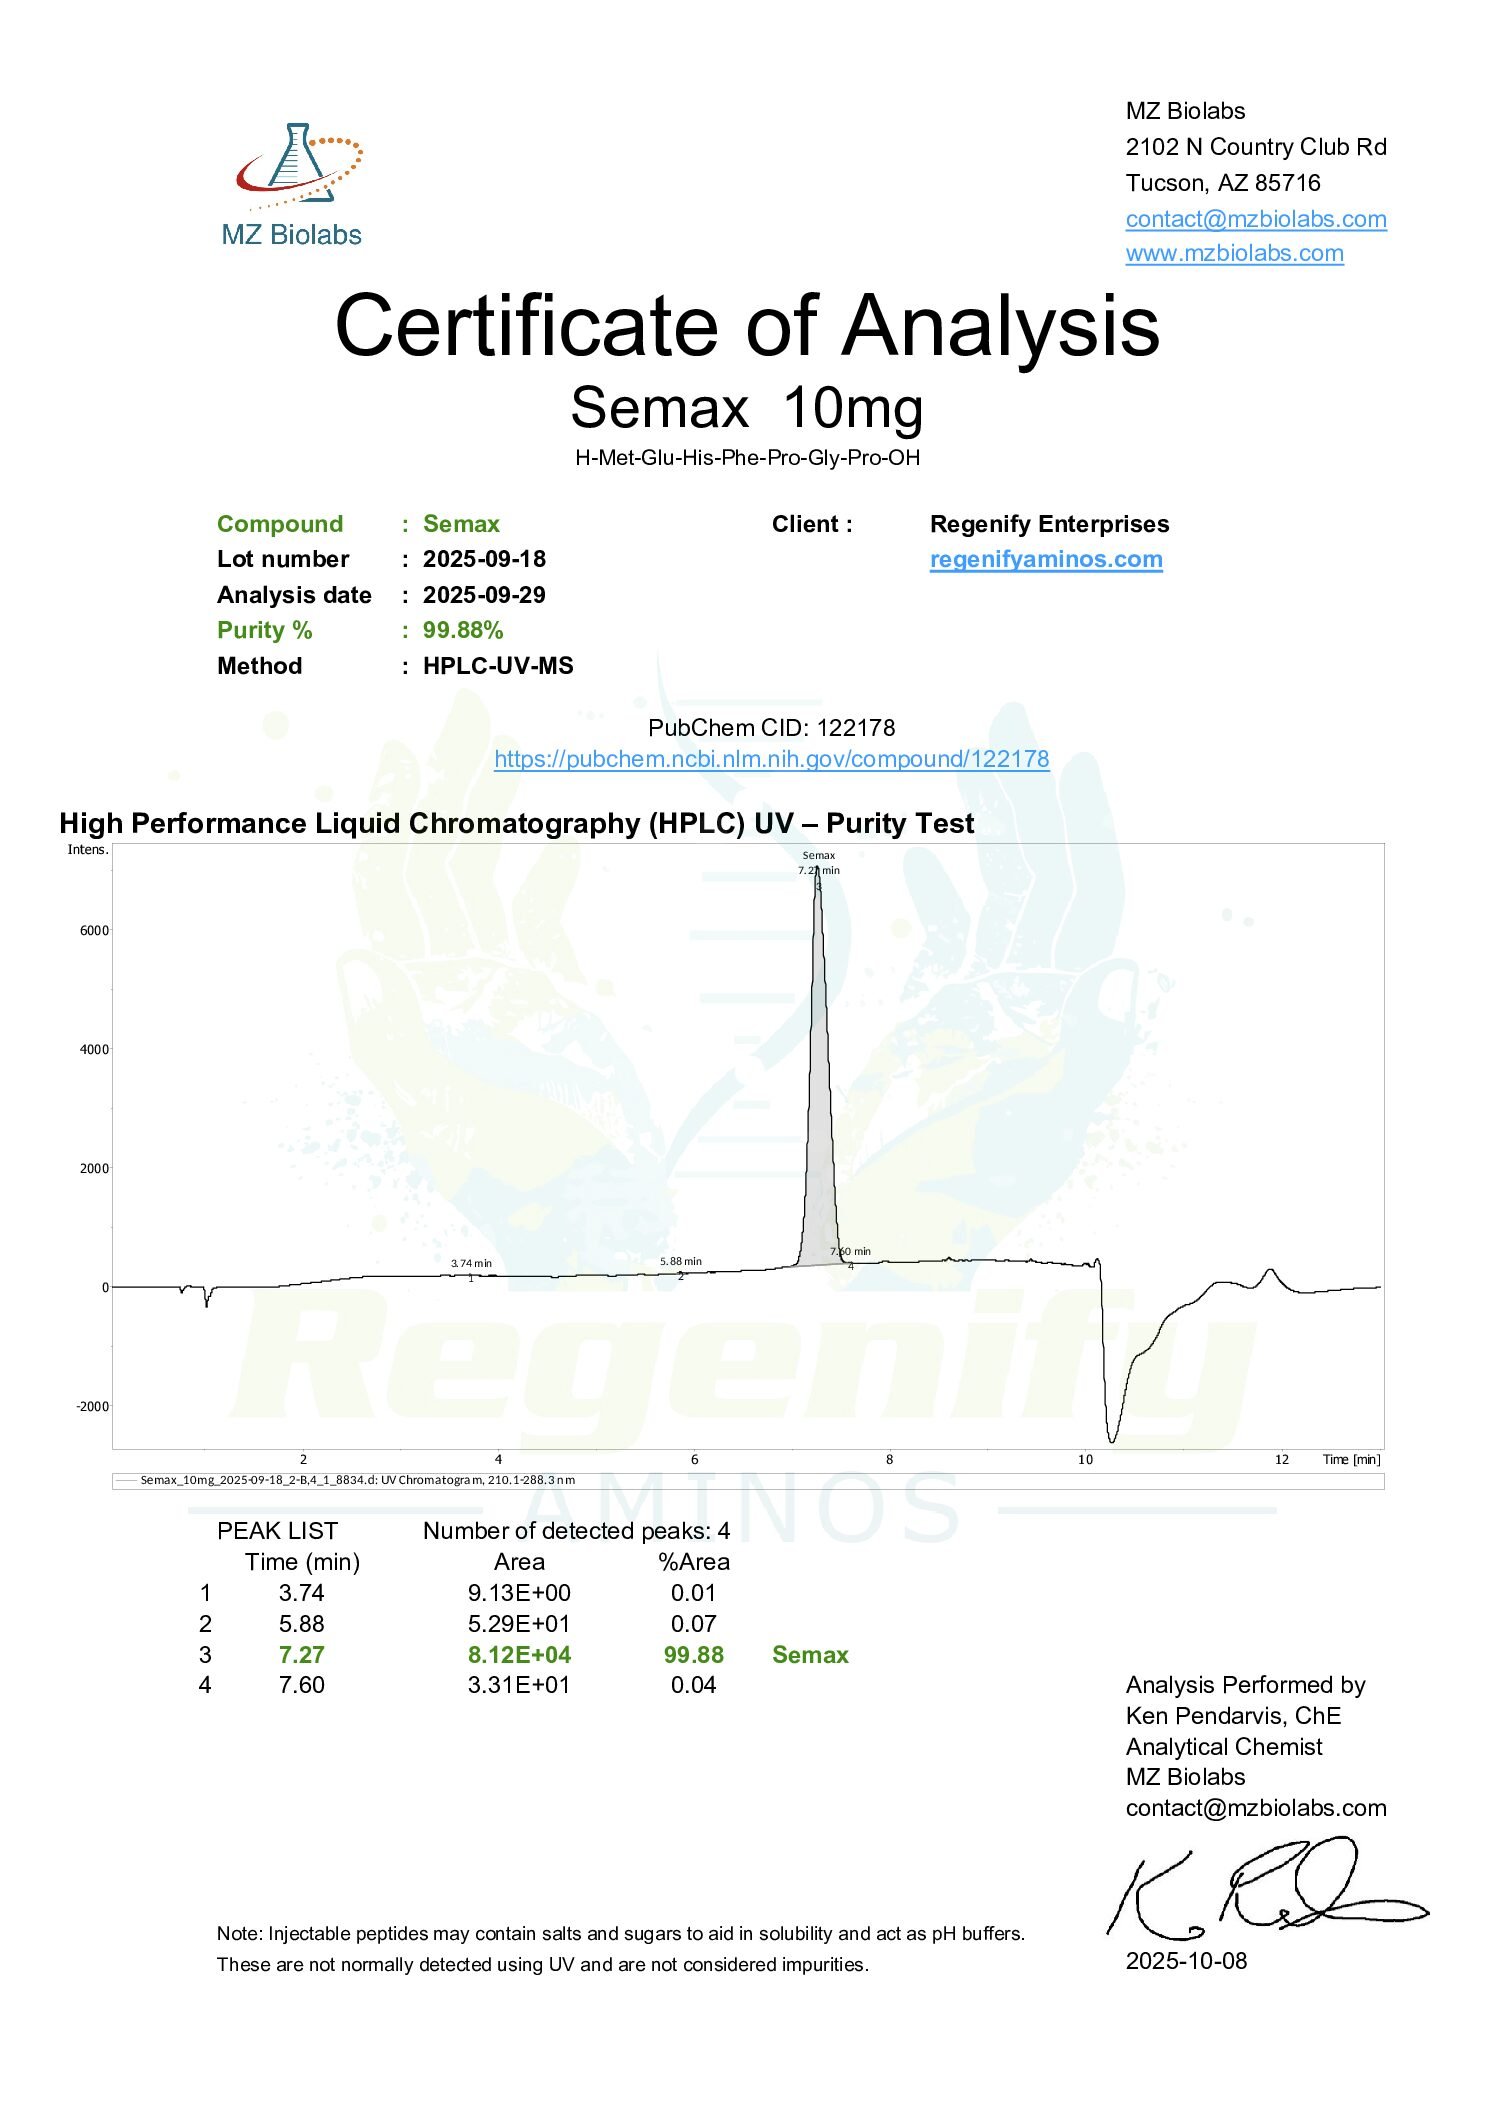Viewport: 1496px width, 2117px height.
Task: Open the contact@mzbiolabs.com email link in header
Action: click(x=1256, y=219)
